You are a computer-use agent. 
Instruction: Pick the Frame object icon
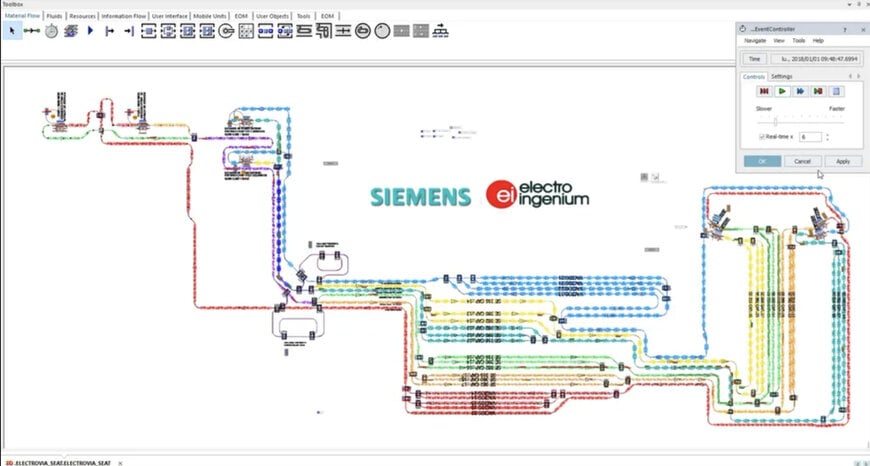point(70,31)
